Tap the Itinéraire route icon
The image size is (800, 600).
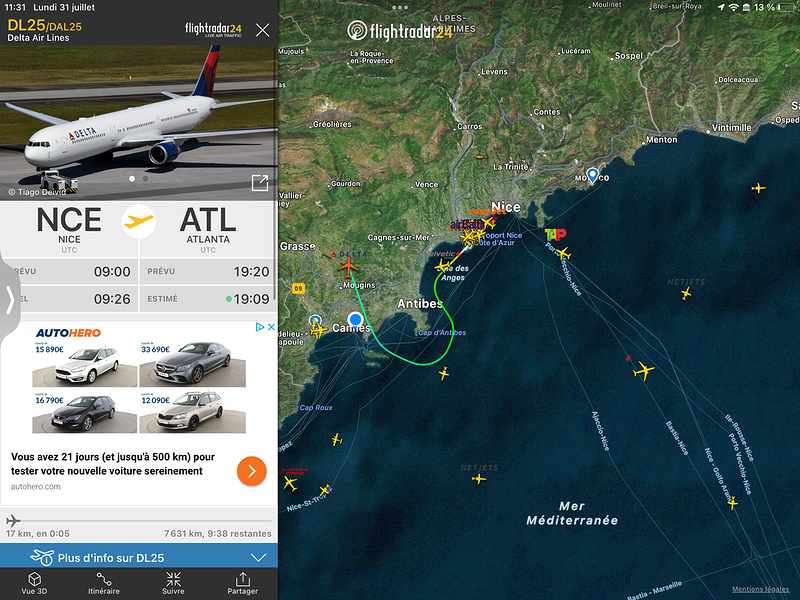coord(104,583)
